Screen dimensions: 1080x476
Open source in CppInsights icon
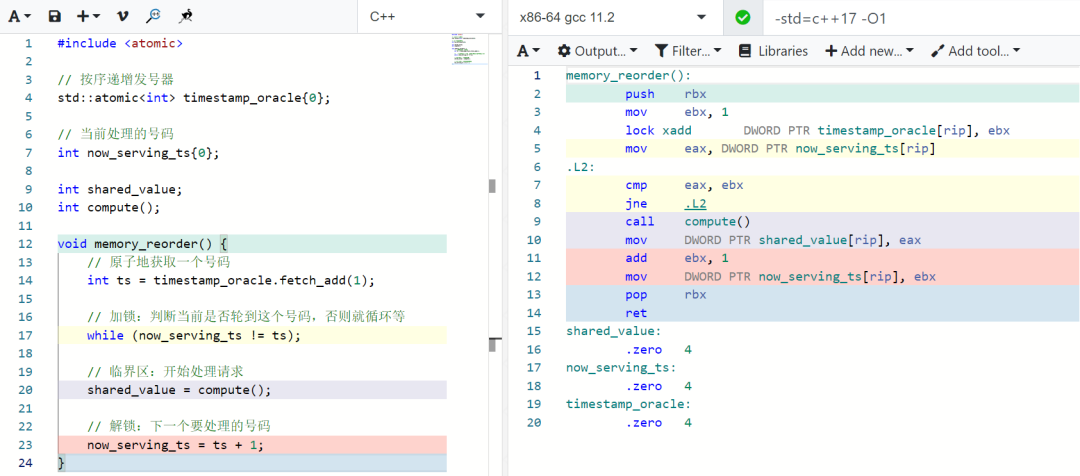[153, 17]
